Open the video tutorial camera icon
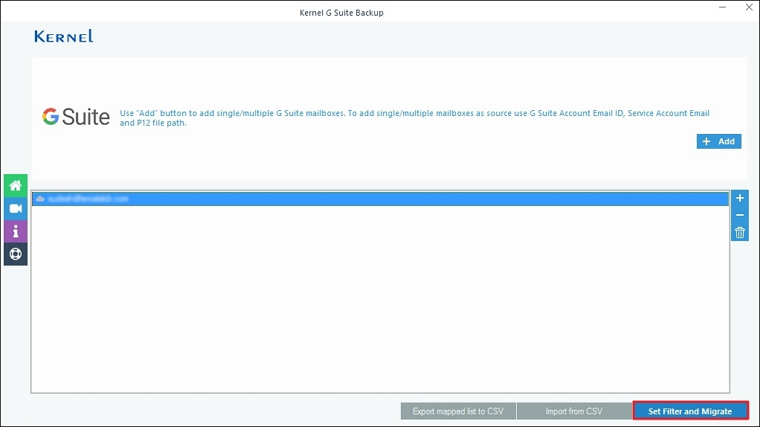760x427 pixels. tap(16, 208)
